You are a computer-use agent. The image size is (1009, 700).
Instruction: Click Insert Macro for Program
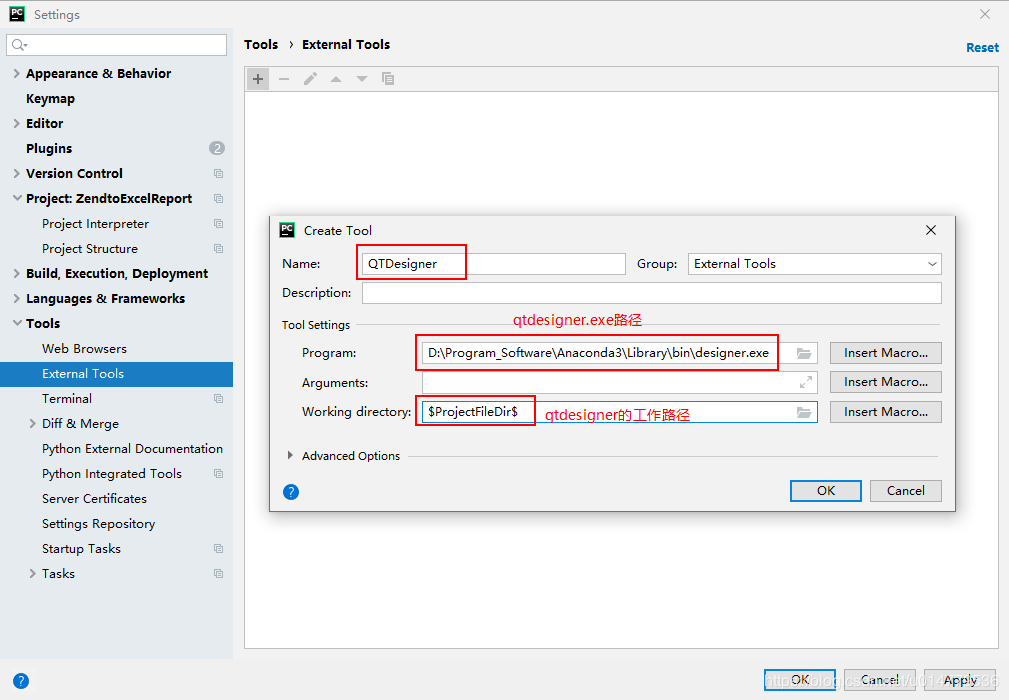click(x=885, y=353)
